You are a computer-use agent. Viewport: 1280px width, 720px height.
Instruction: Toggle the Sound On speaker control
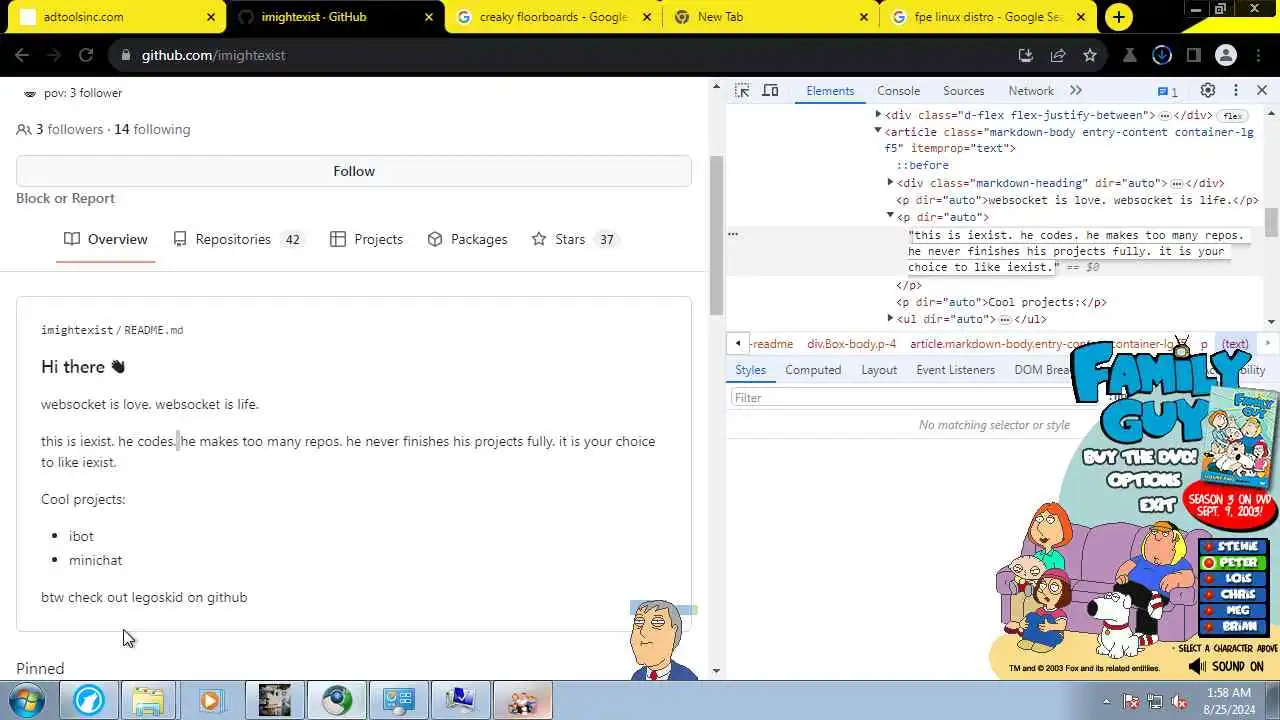tap(1226, 666)
